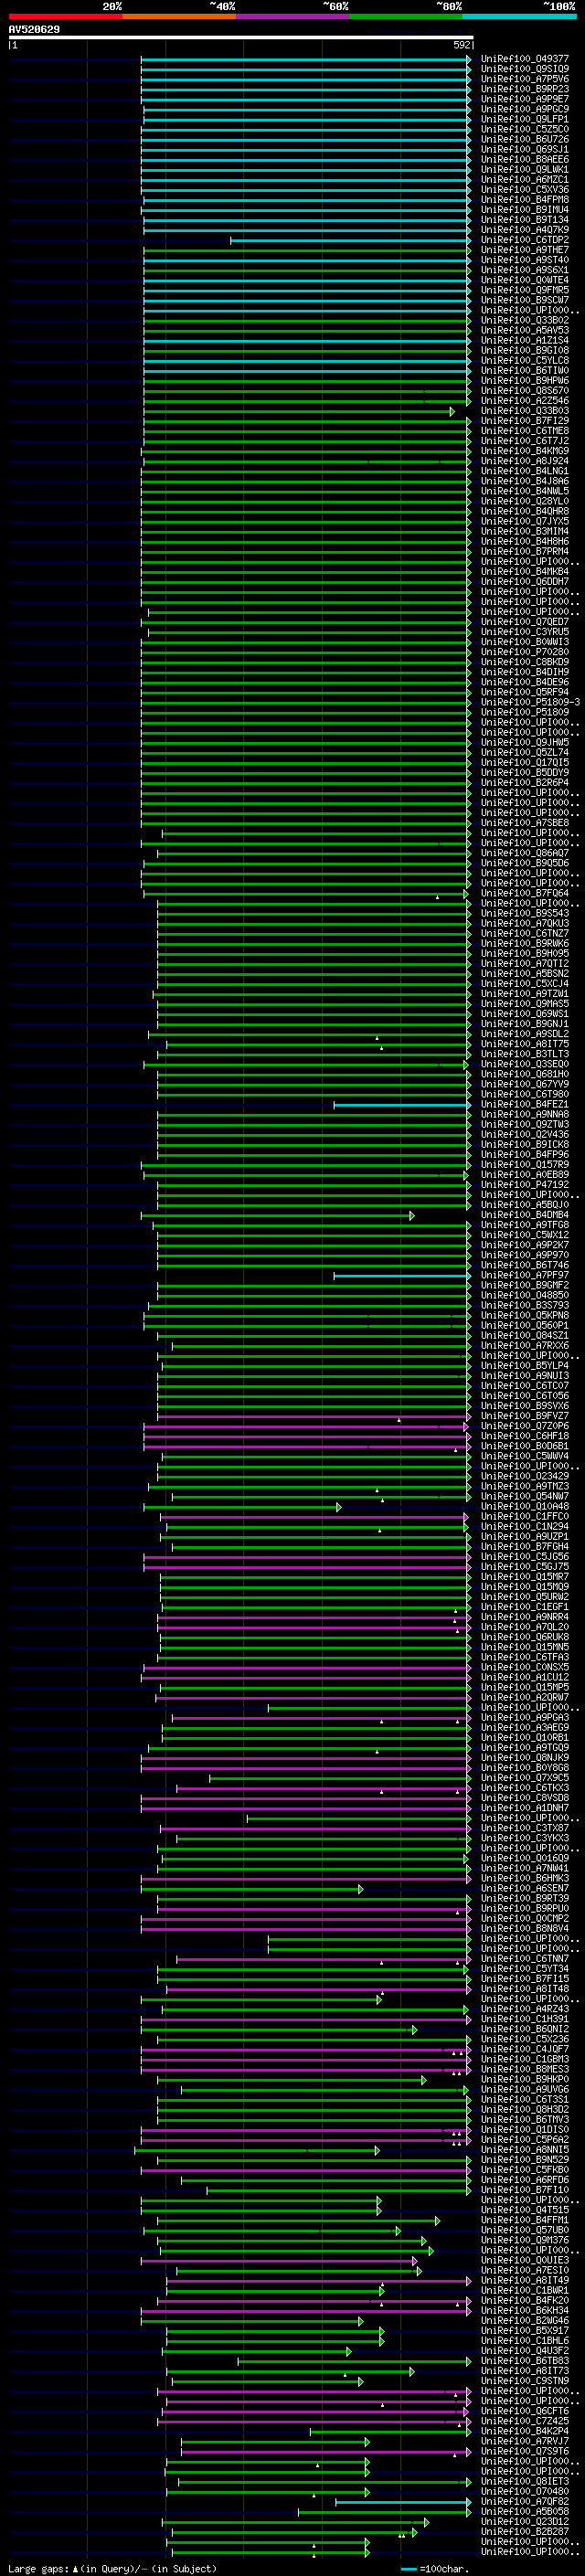The height and width of the screenshot is (2576, 585).
Task: Open hit UniRef100_O49377
Action: [x=525, y=59]
